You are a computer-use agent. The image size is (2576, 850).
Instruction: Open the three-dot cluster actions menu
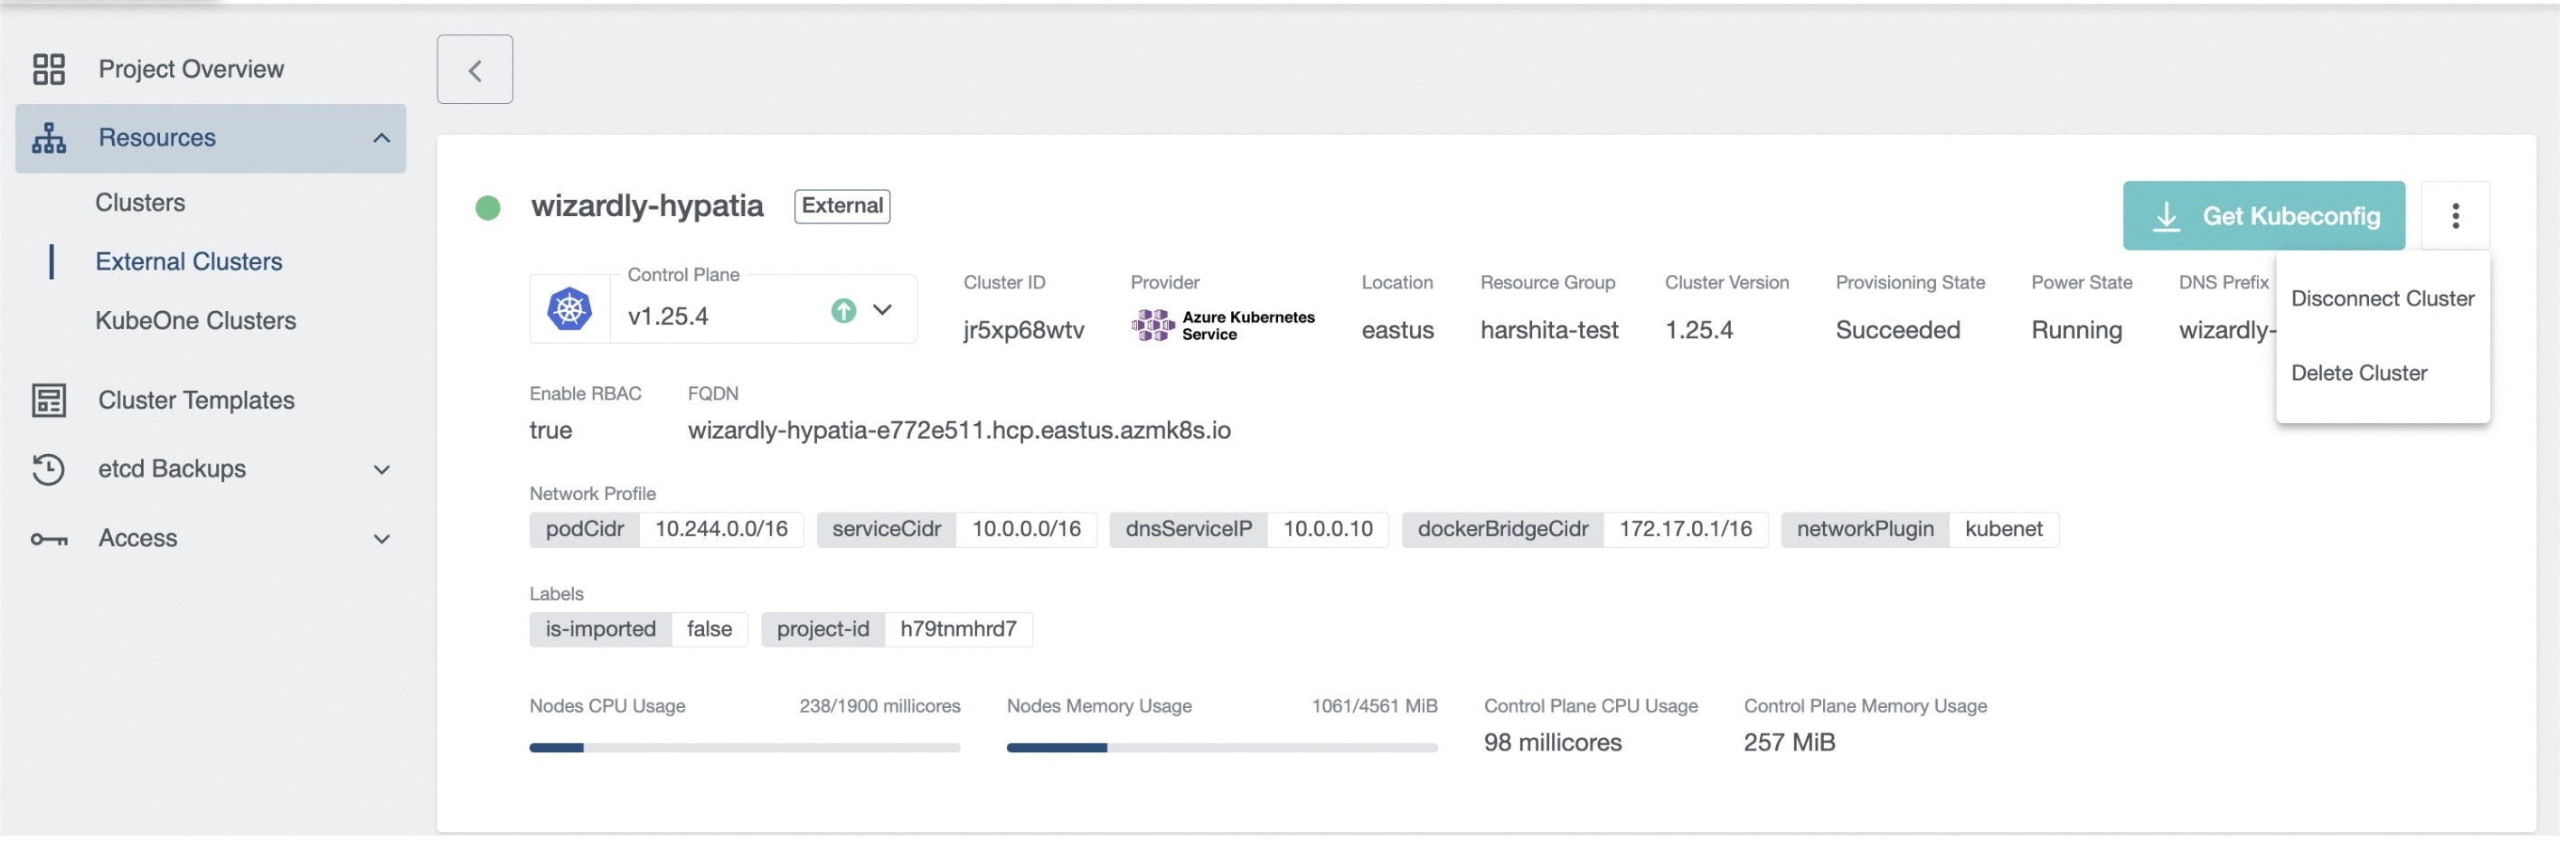2457,215
